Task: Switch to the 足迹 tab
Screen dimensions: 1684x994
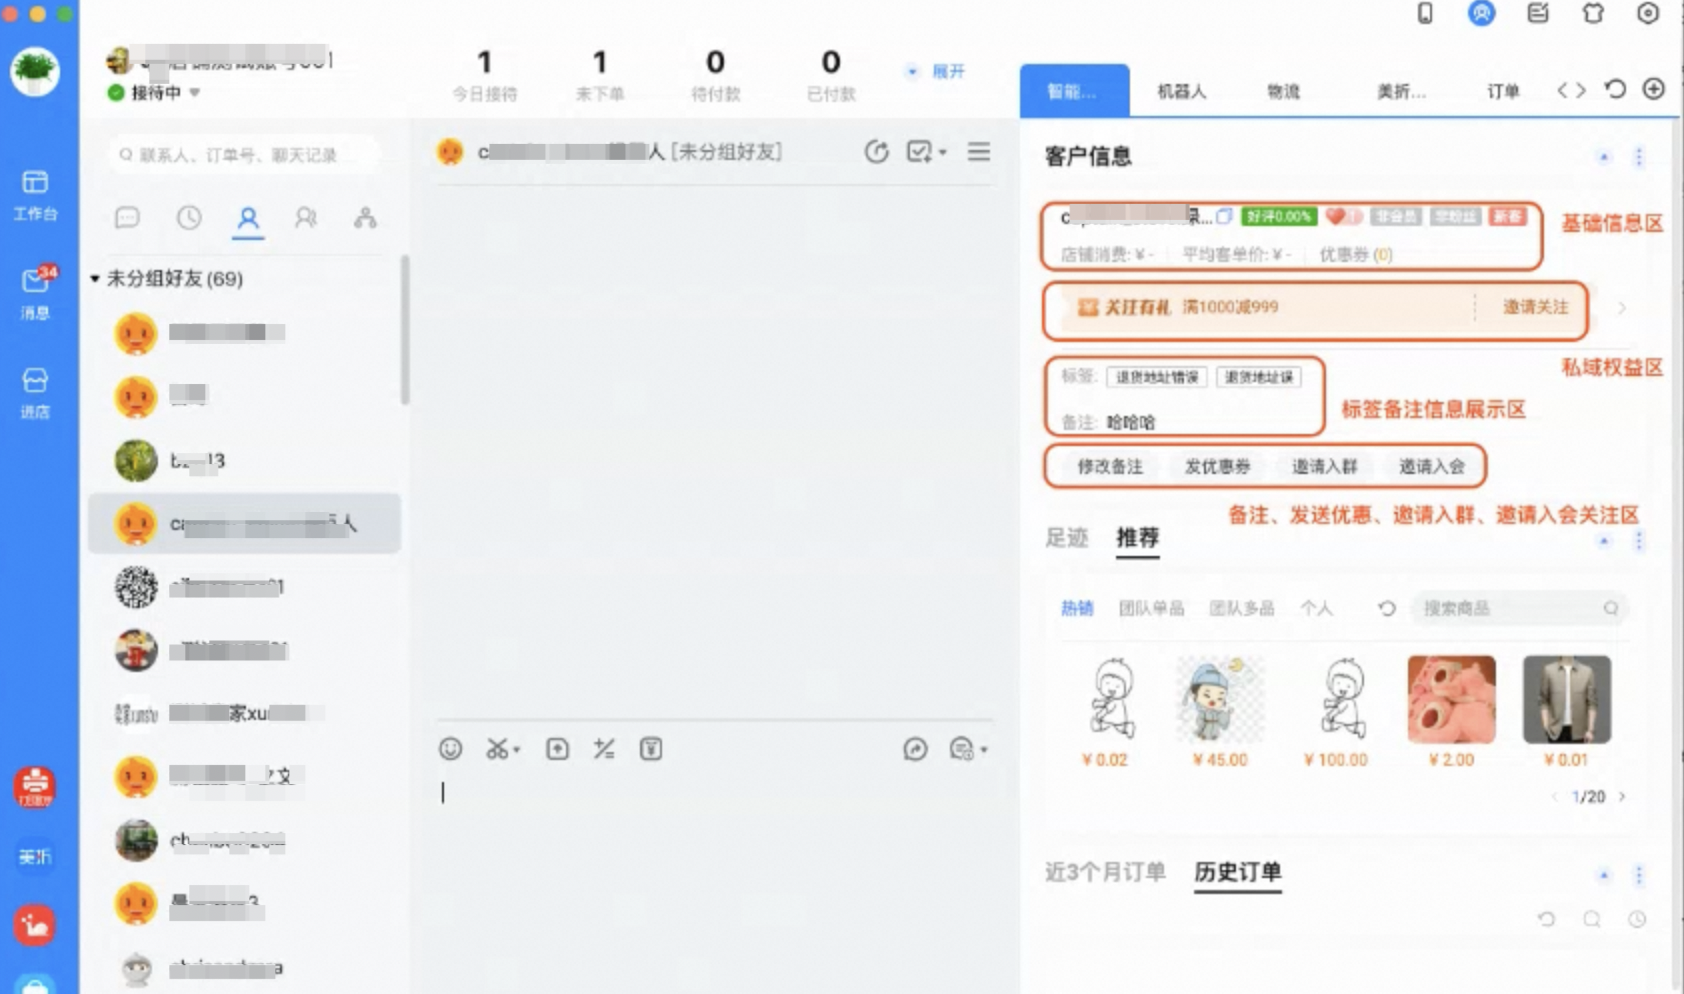Action: (x=1066, y=538)
